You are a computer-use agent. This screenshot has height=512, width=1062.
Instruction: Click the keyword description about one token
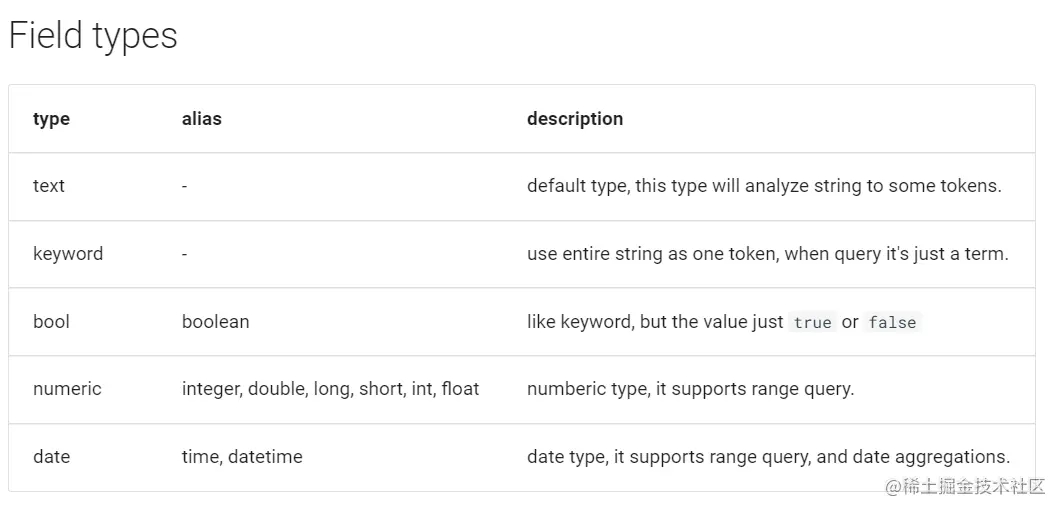point(768,253)
